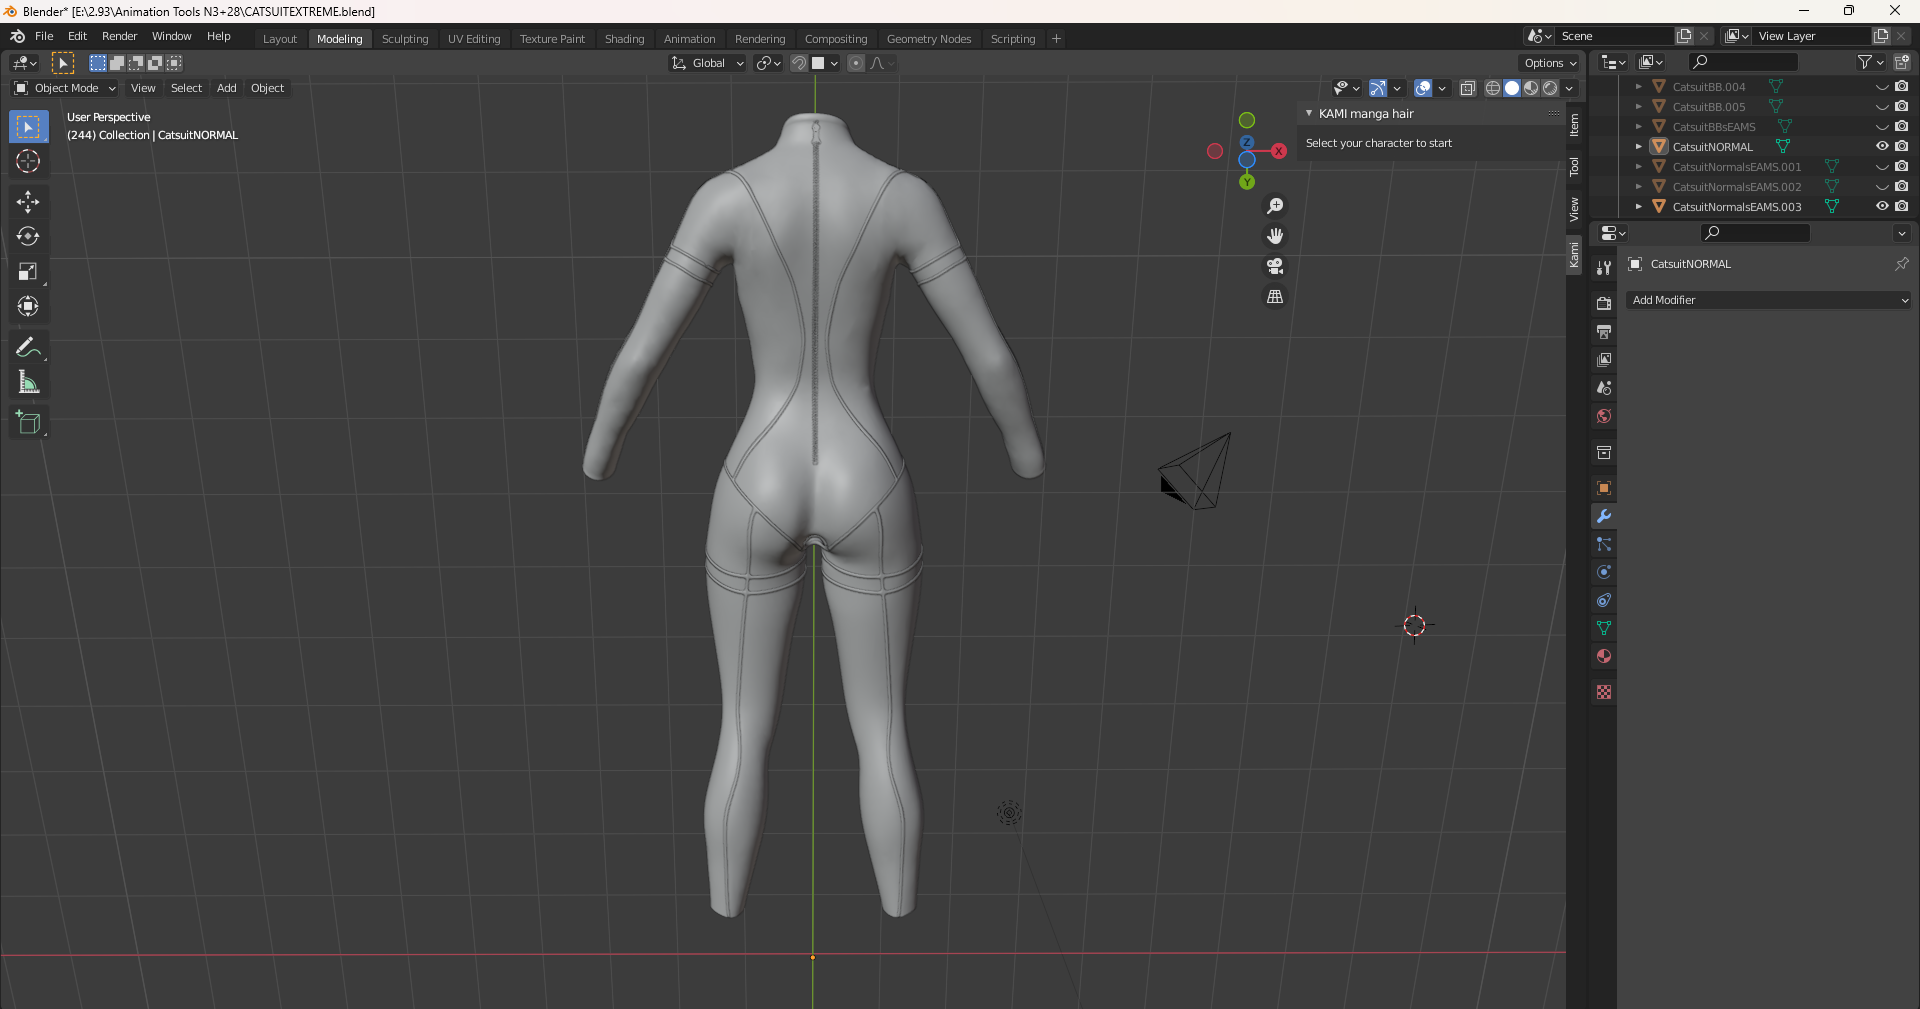
Task: Toggle proportional editing icon
Action: [x=856, y=63]
